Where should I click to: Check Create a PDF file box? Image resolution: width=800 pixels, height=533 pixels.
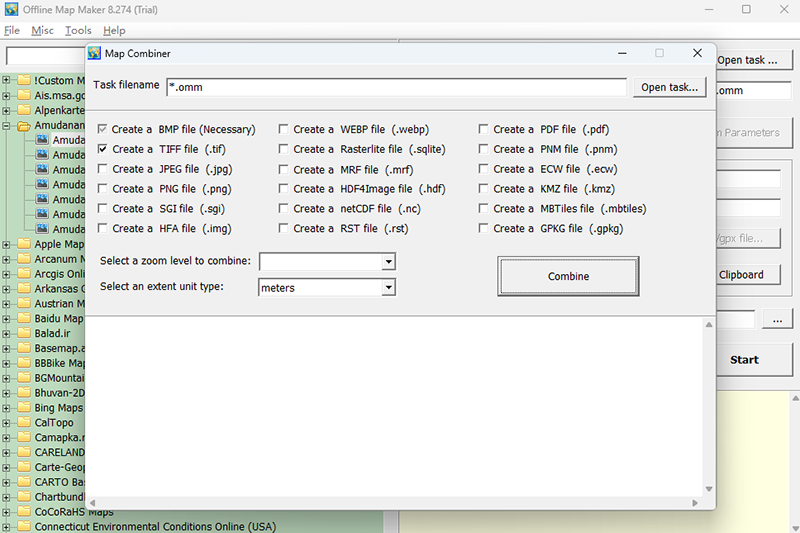484,129
